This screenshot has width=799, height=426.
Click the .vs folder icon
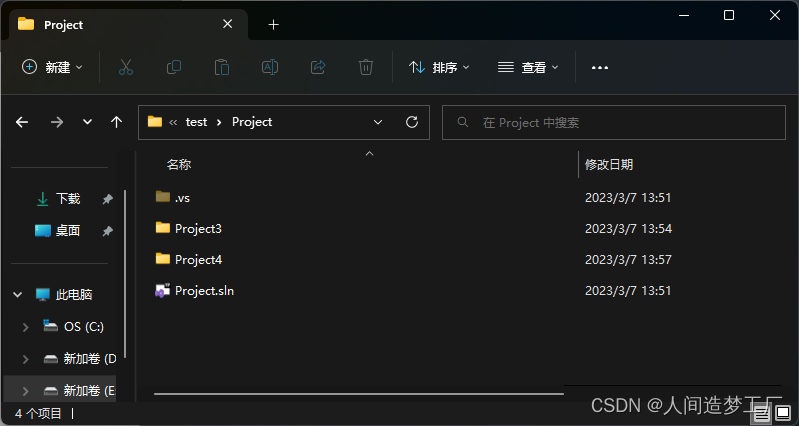pyautogui.click(x=163, y=196)
